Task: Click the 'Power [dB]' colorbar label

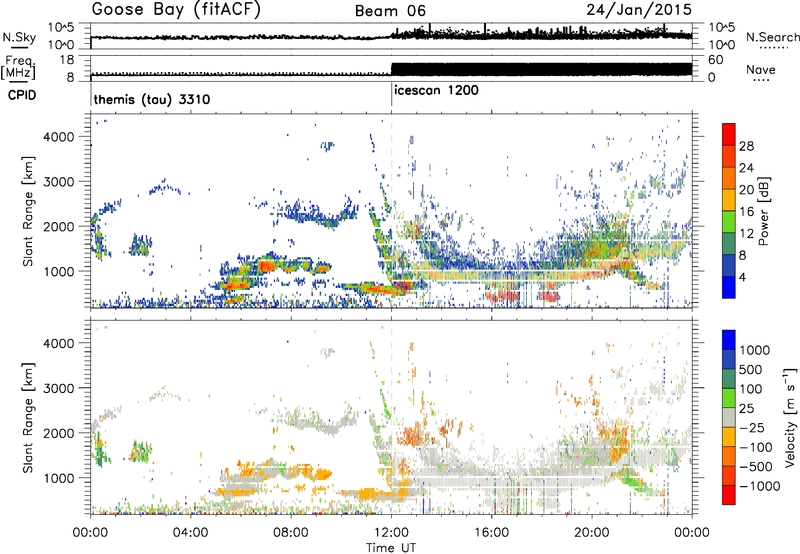Action: (x=764, y=211)
